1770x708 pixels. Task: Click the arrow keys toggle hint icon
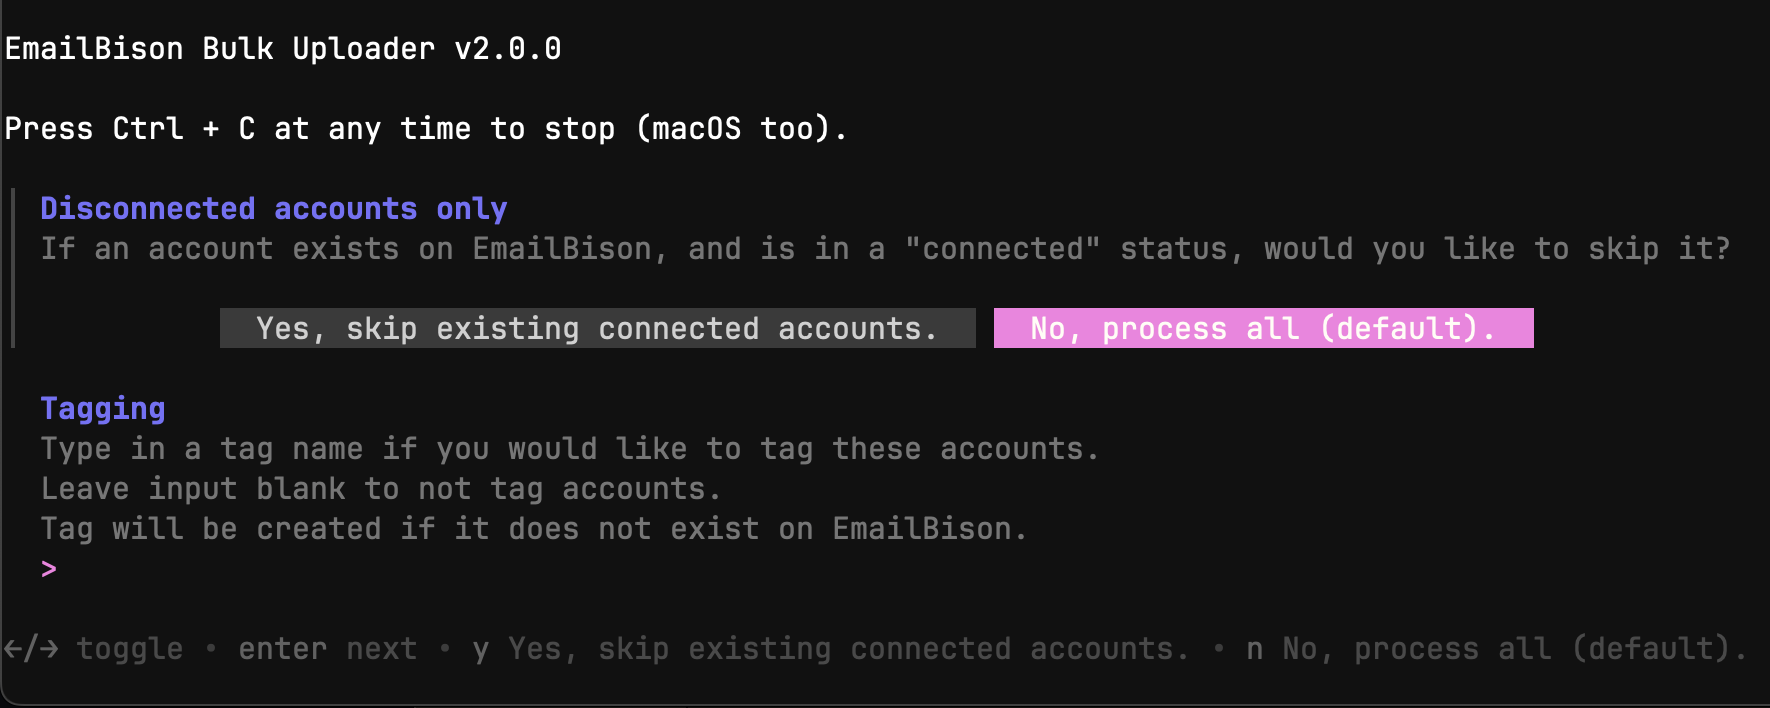click(x=31, y=649)
